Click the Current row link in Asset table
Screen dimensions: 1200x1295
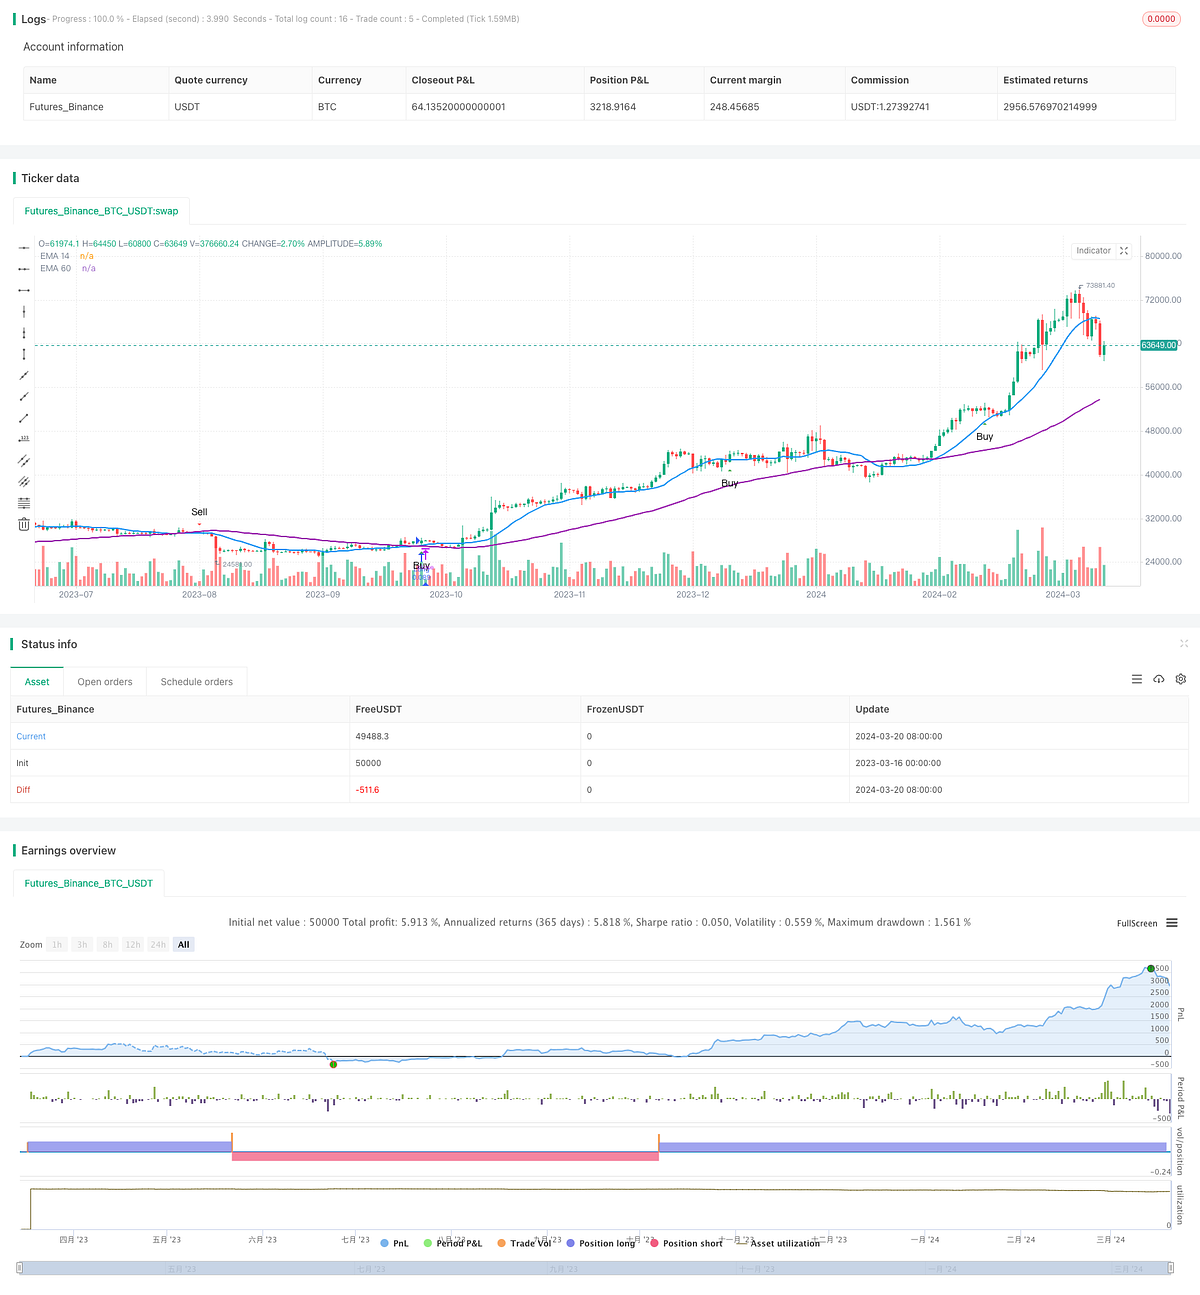coord(31,736)
